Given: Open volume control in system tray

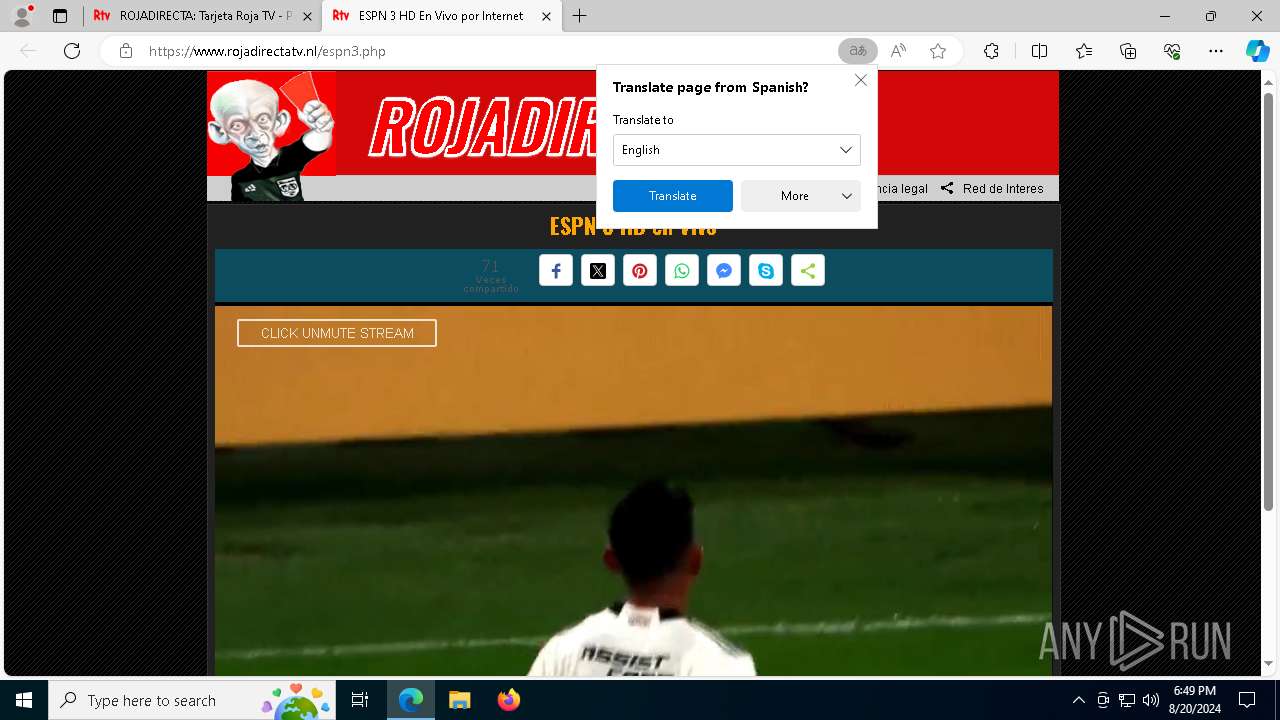Looking at the screenshot, I should (1151, 700).
